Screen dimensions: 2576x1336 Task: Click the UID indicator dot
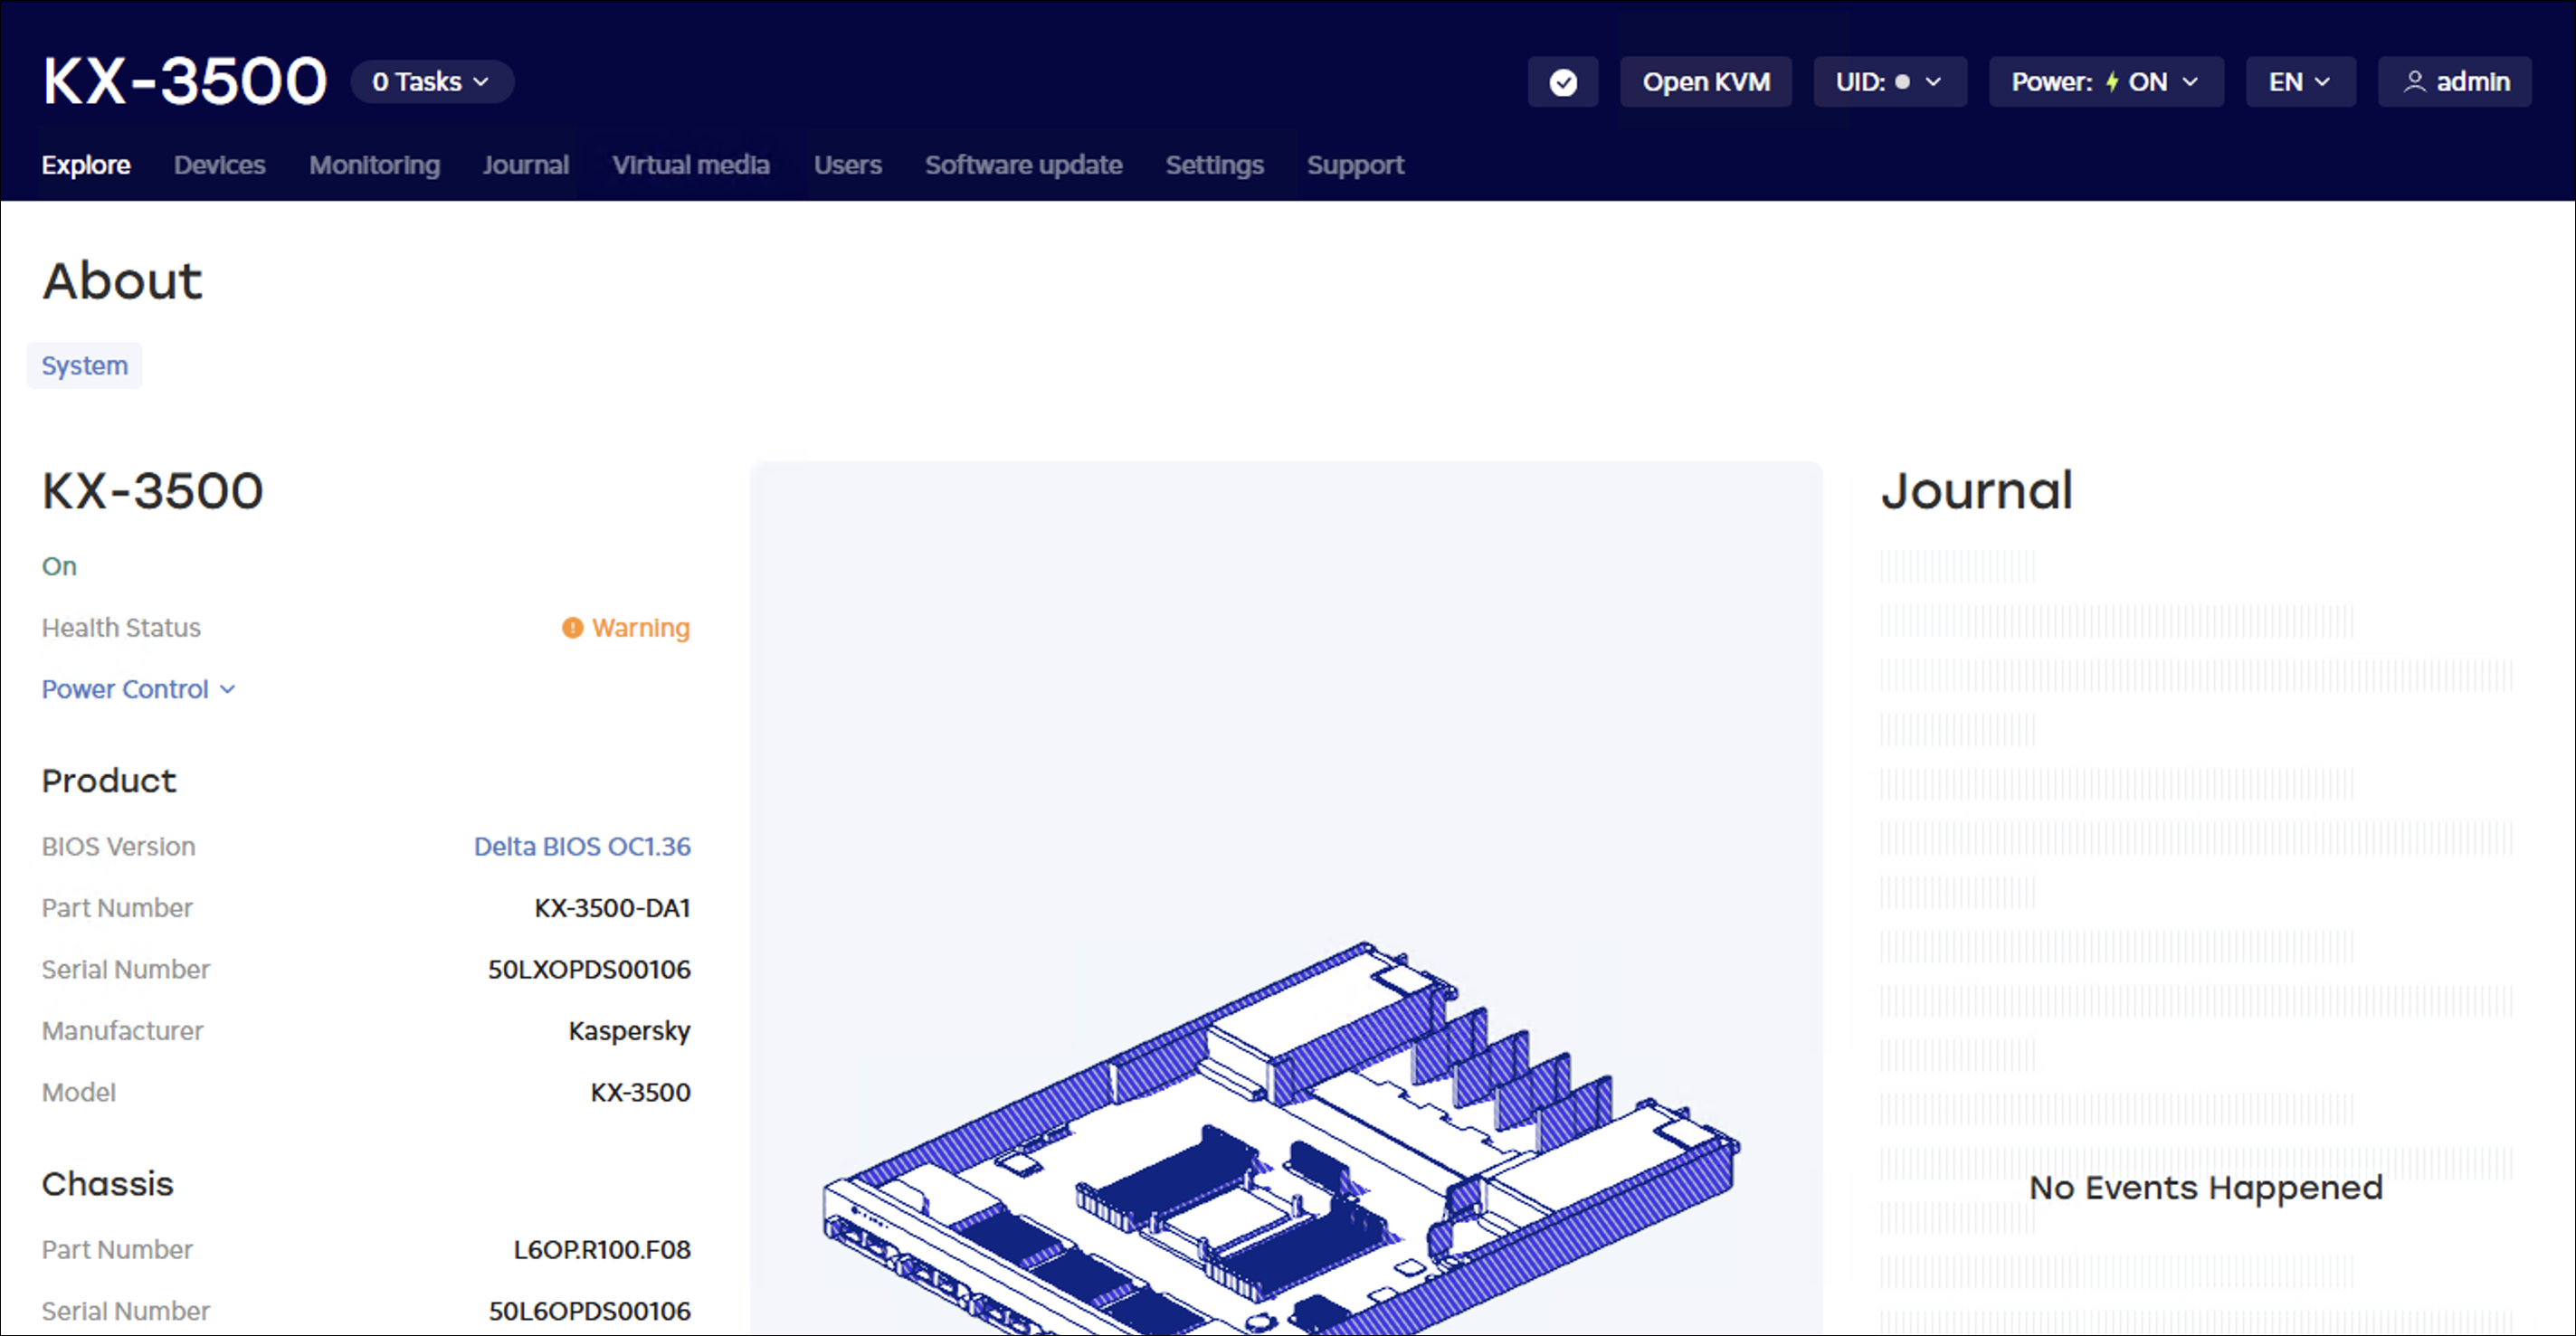click(1903, 82)
